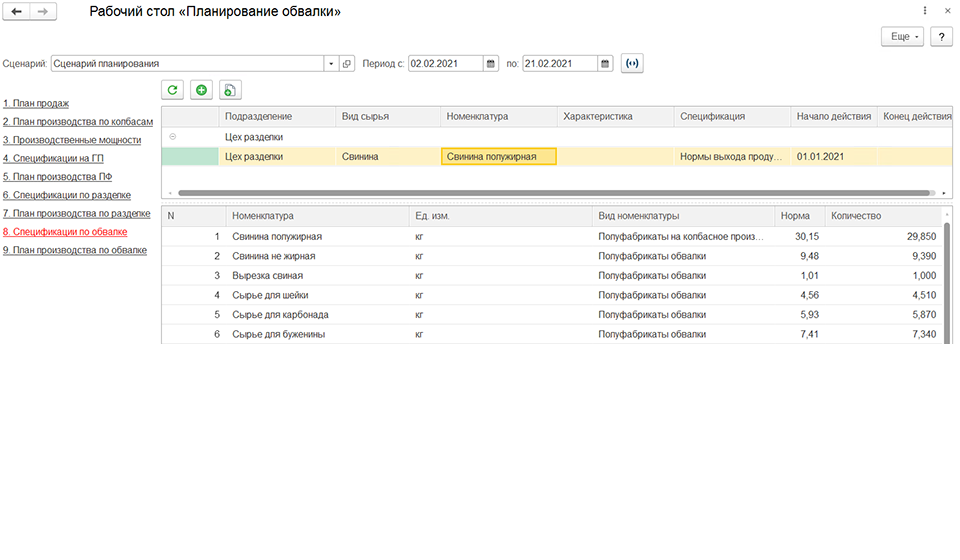Select the Вырезка свиная row
960x560 pixels.
[552, 275]
